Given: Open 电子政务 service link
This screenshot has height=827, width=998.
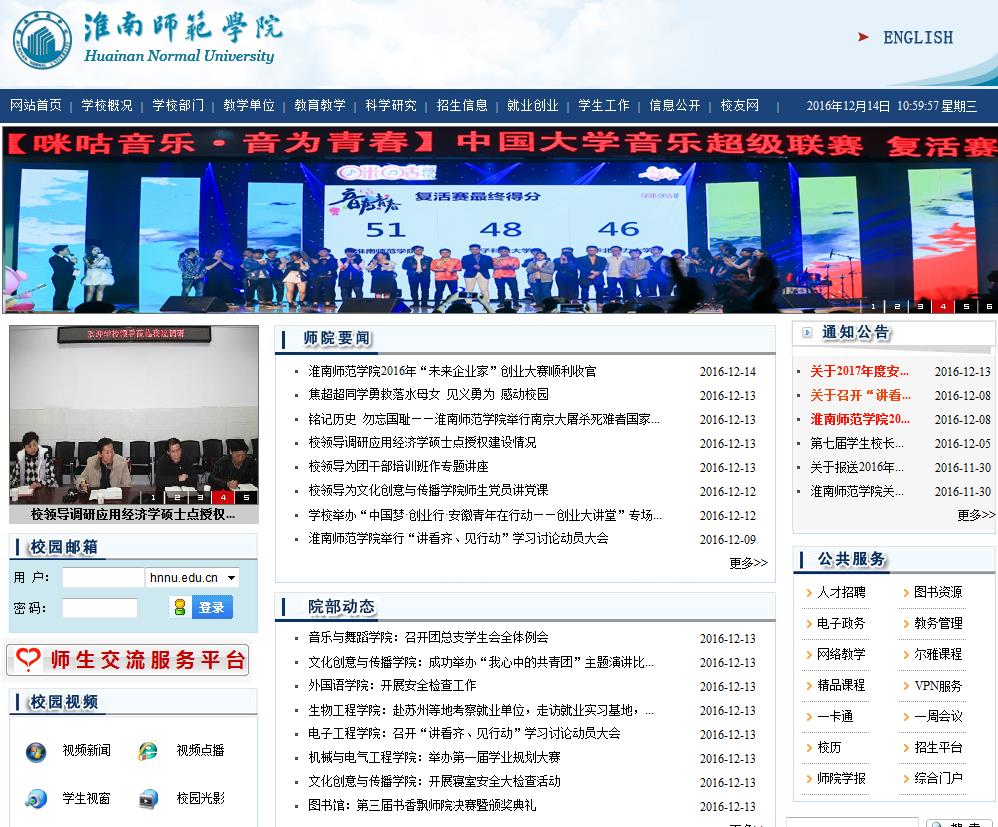Looking at the screenshot, I should click(x=840, y=623).
